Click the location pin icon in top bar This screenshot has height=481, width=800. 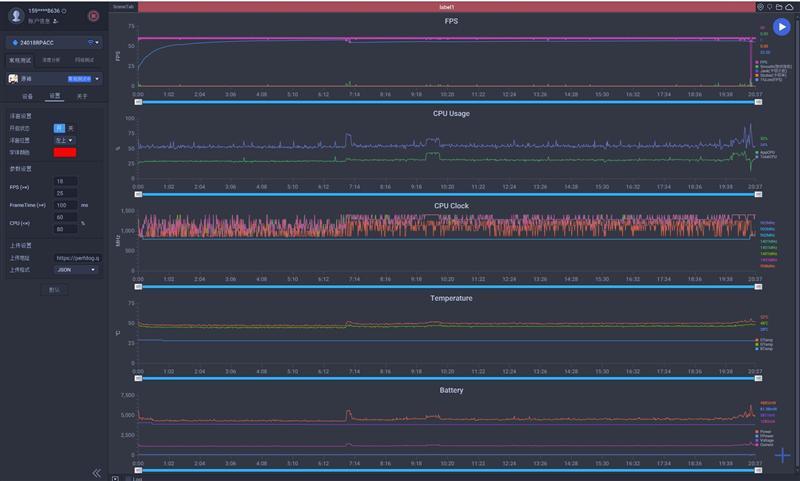[x=760, y=7]
